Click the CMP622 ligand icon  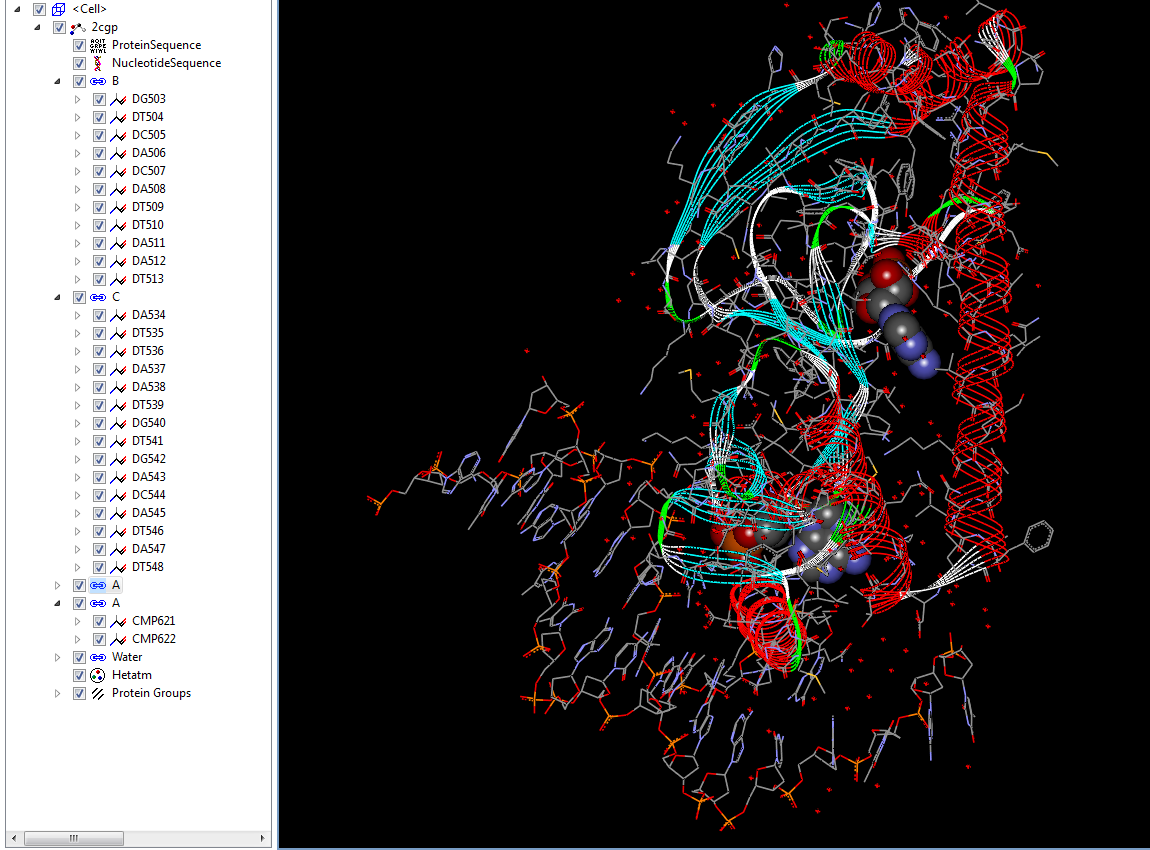pyautogui.click(x=117, y=639)
